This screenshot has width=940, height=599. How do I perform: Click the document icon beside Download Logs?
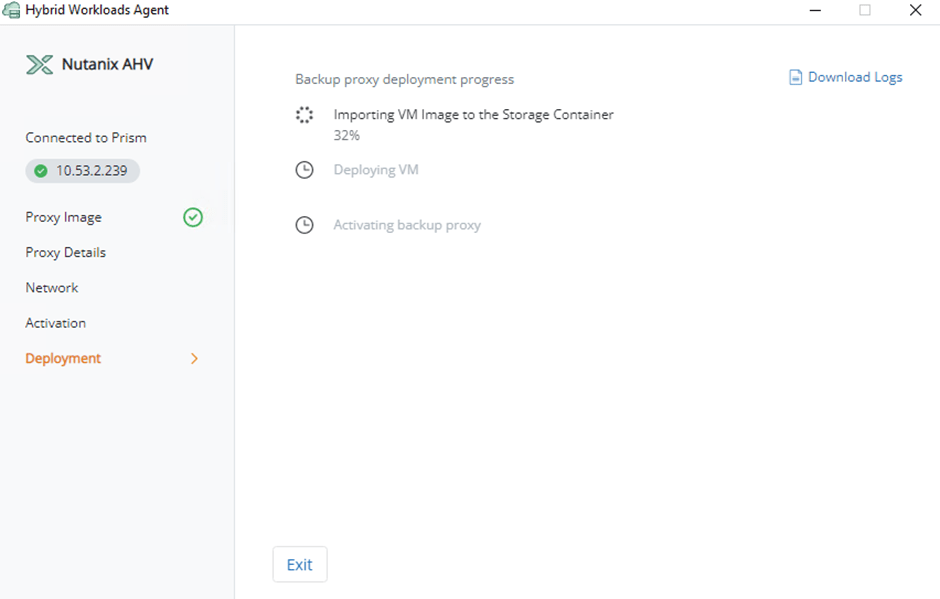coord(796,77)
